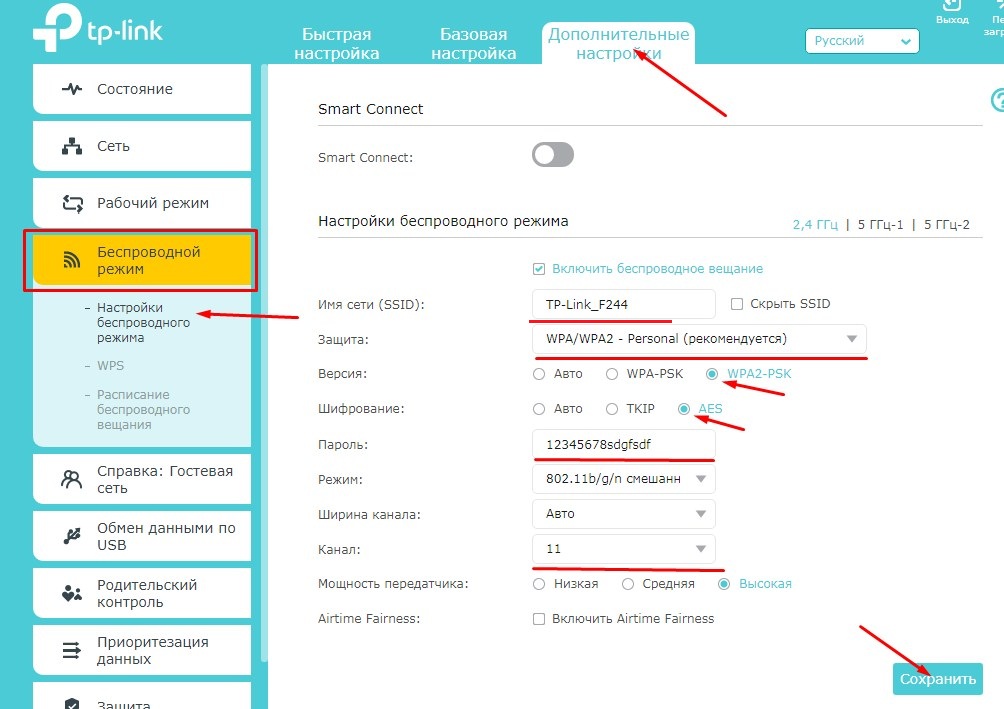Click the Защита shield icon
The width and height of the screenshot is (1004, 709).
point(72,703)
